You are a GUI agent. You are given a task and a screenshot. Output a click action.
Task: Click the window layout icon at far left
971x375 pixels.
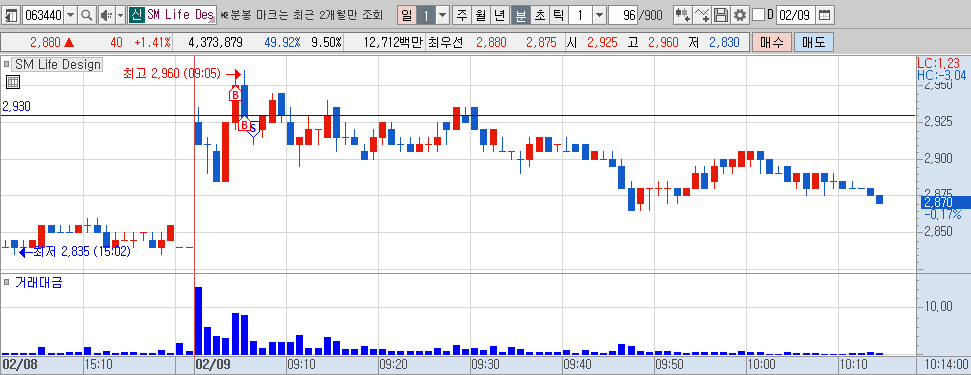click(12, 14)
